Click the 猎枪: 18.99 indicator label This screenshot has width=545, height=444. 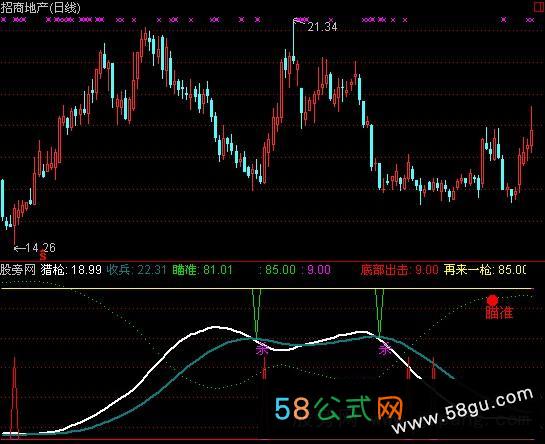(71, 269)
